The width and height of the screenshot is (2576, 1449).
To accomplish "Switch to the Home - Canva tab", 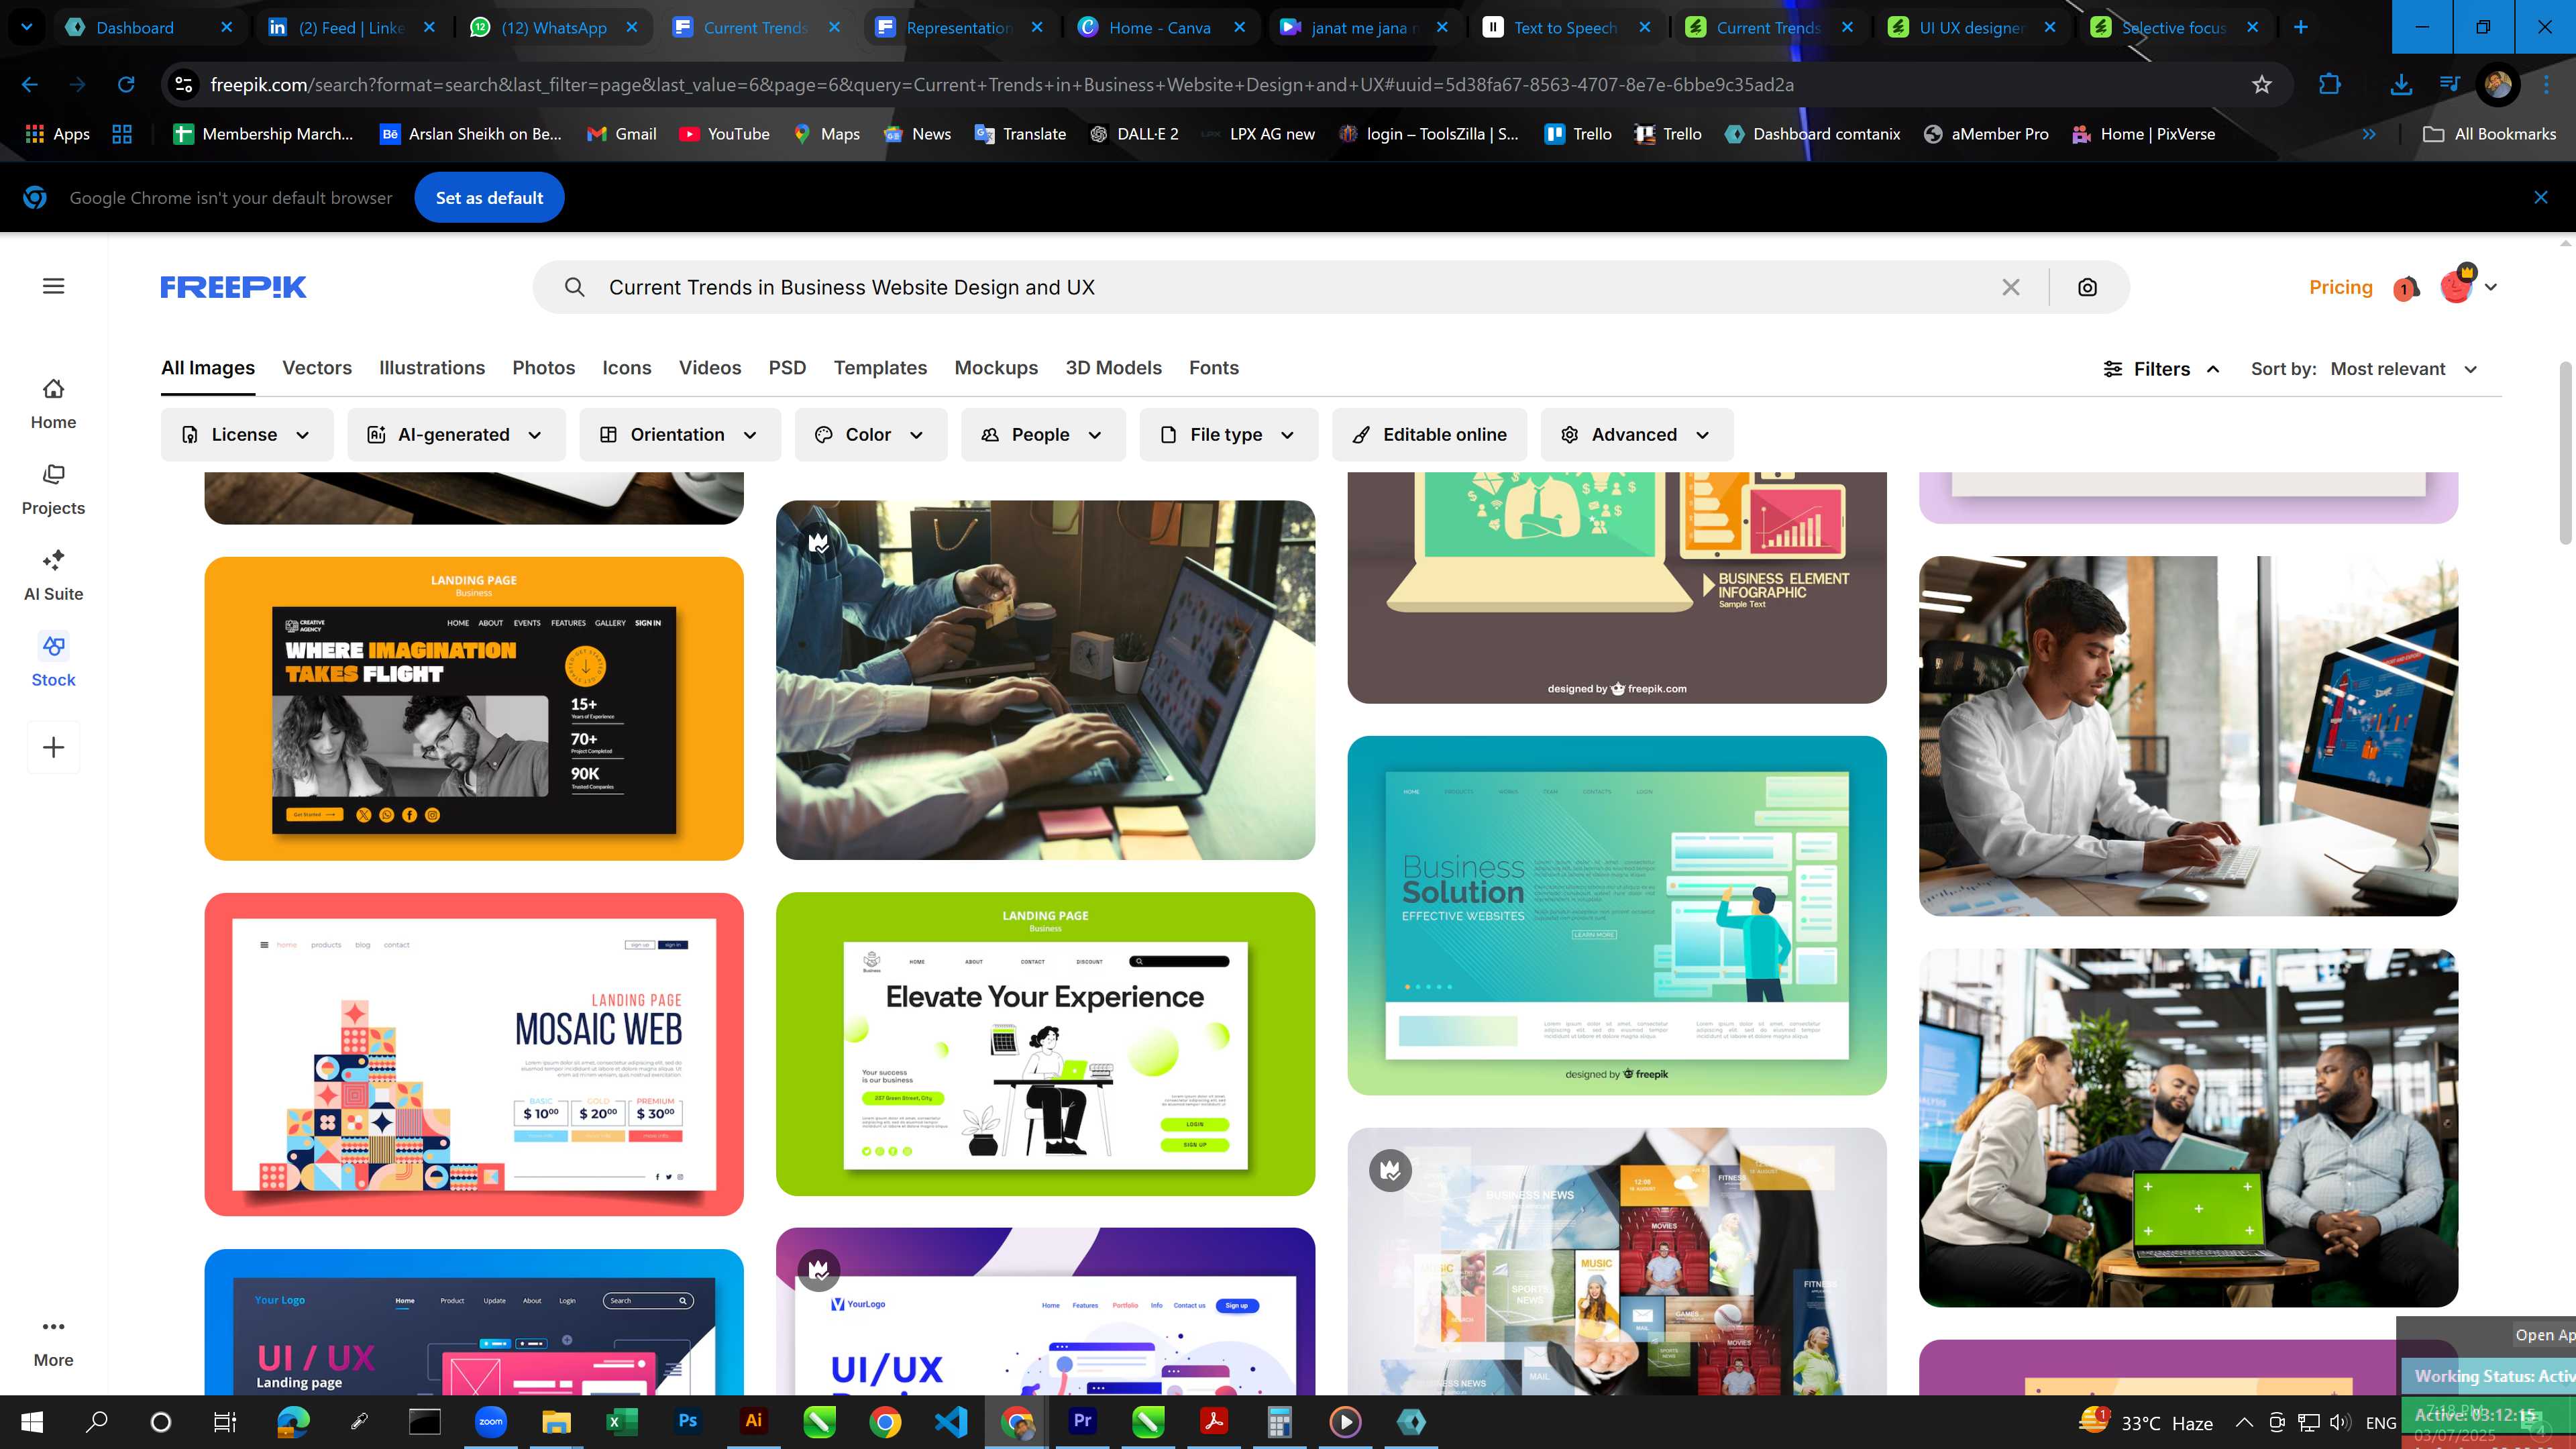I will [x=1160, y=27].
